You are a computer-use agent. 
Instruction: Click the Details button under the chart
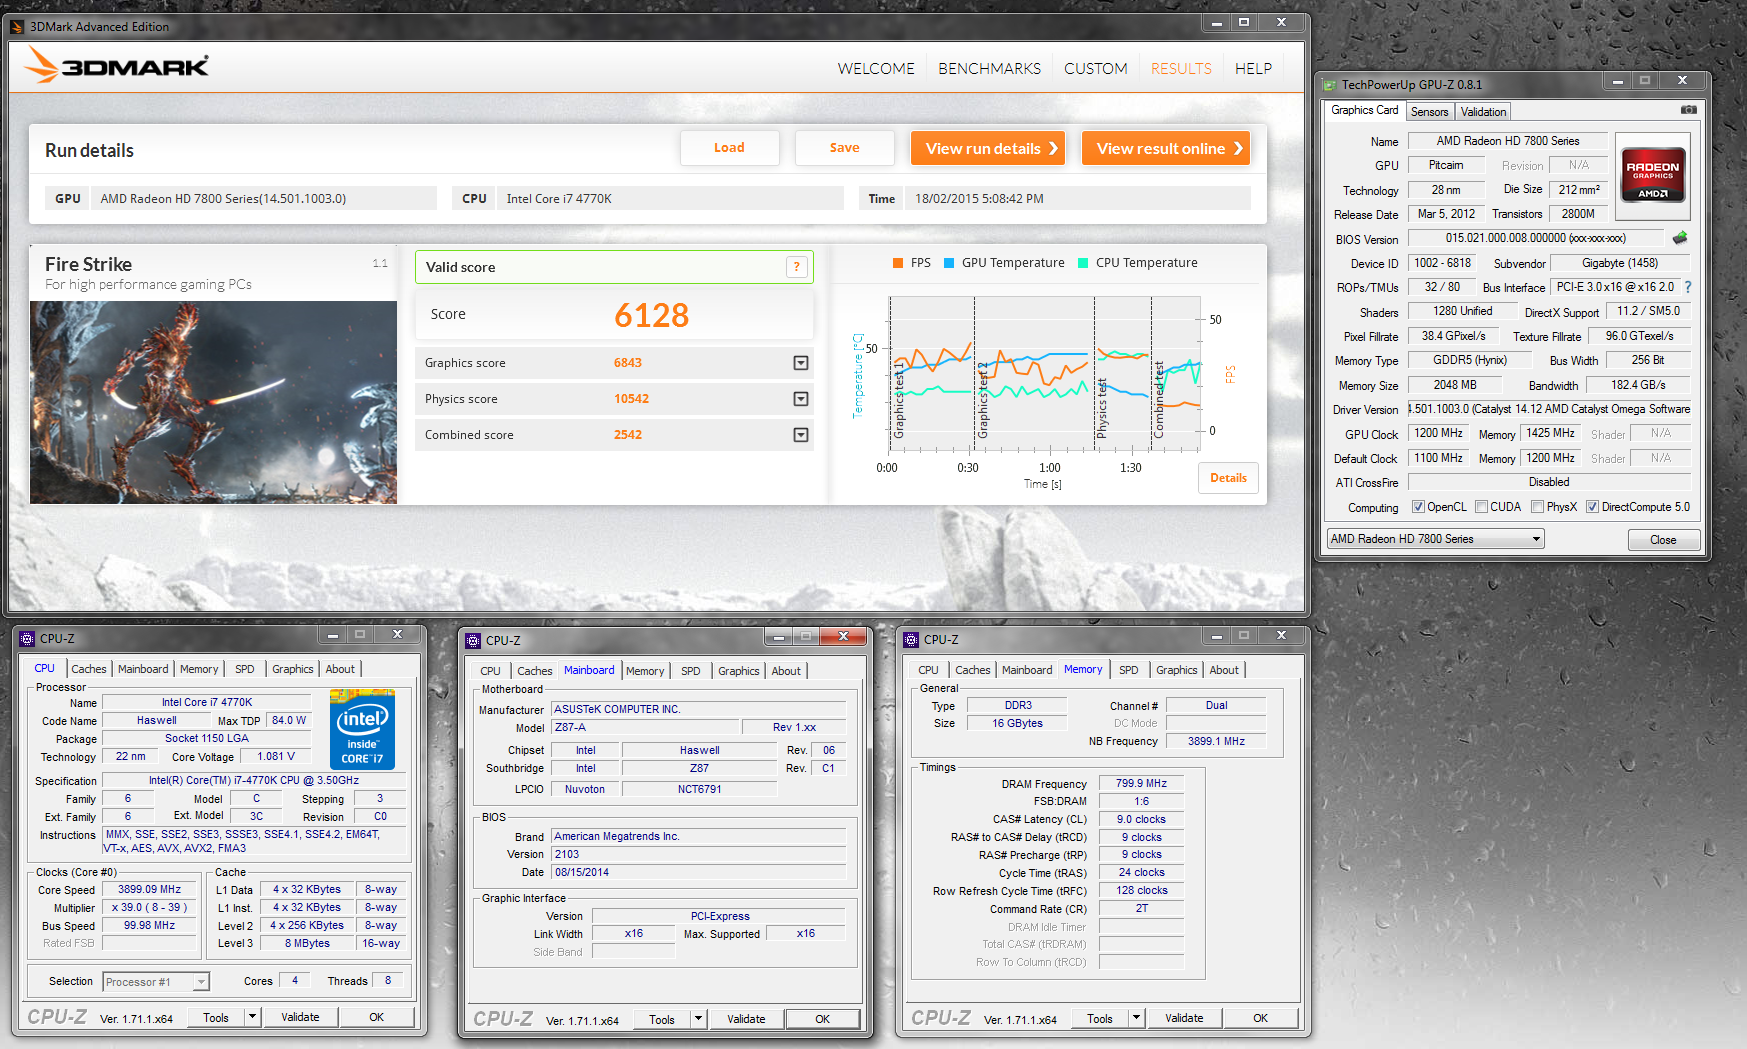1228,478
